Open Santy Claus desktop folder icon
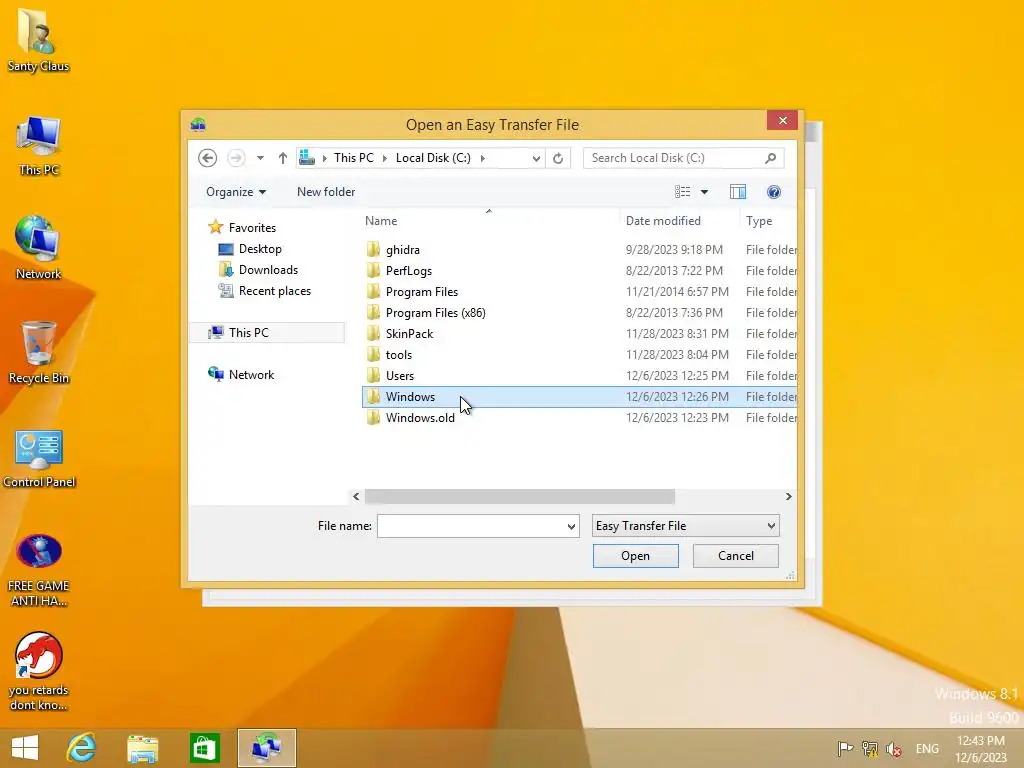Image resolution: width=1024 pixels, height=768 pixels. [x=38, y=40]
